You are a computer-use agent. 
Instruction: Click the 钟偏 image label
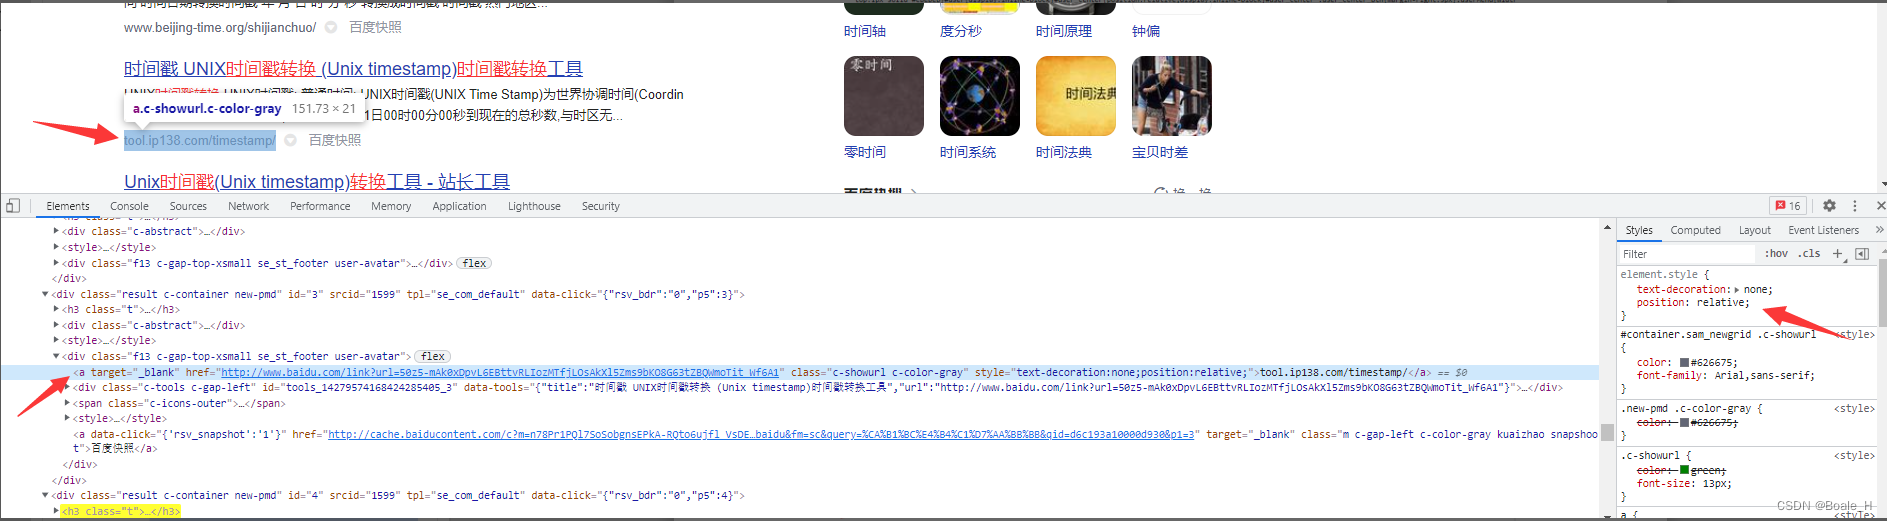coord(1146,31)
